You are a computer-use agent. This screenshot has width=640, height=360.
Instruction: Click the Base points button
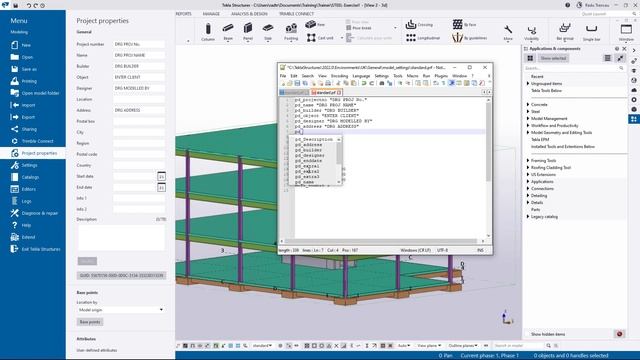click(90, 322)
